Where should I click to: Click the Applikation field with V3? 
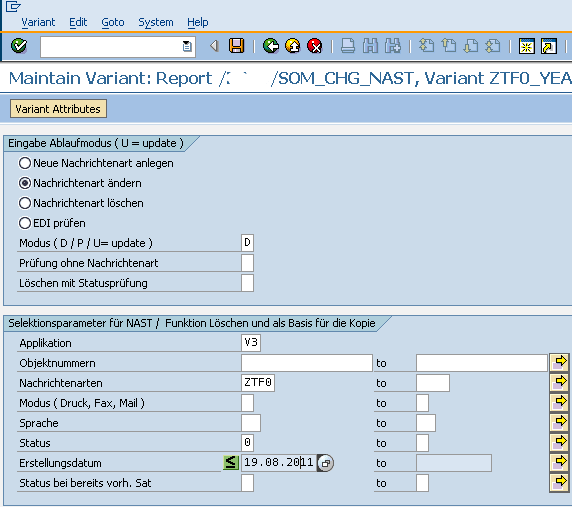tap(251, 343)
